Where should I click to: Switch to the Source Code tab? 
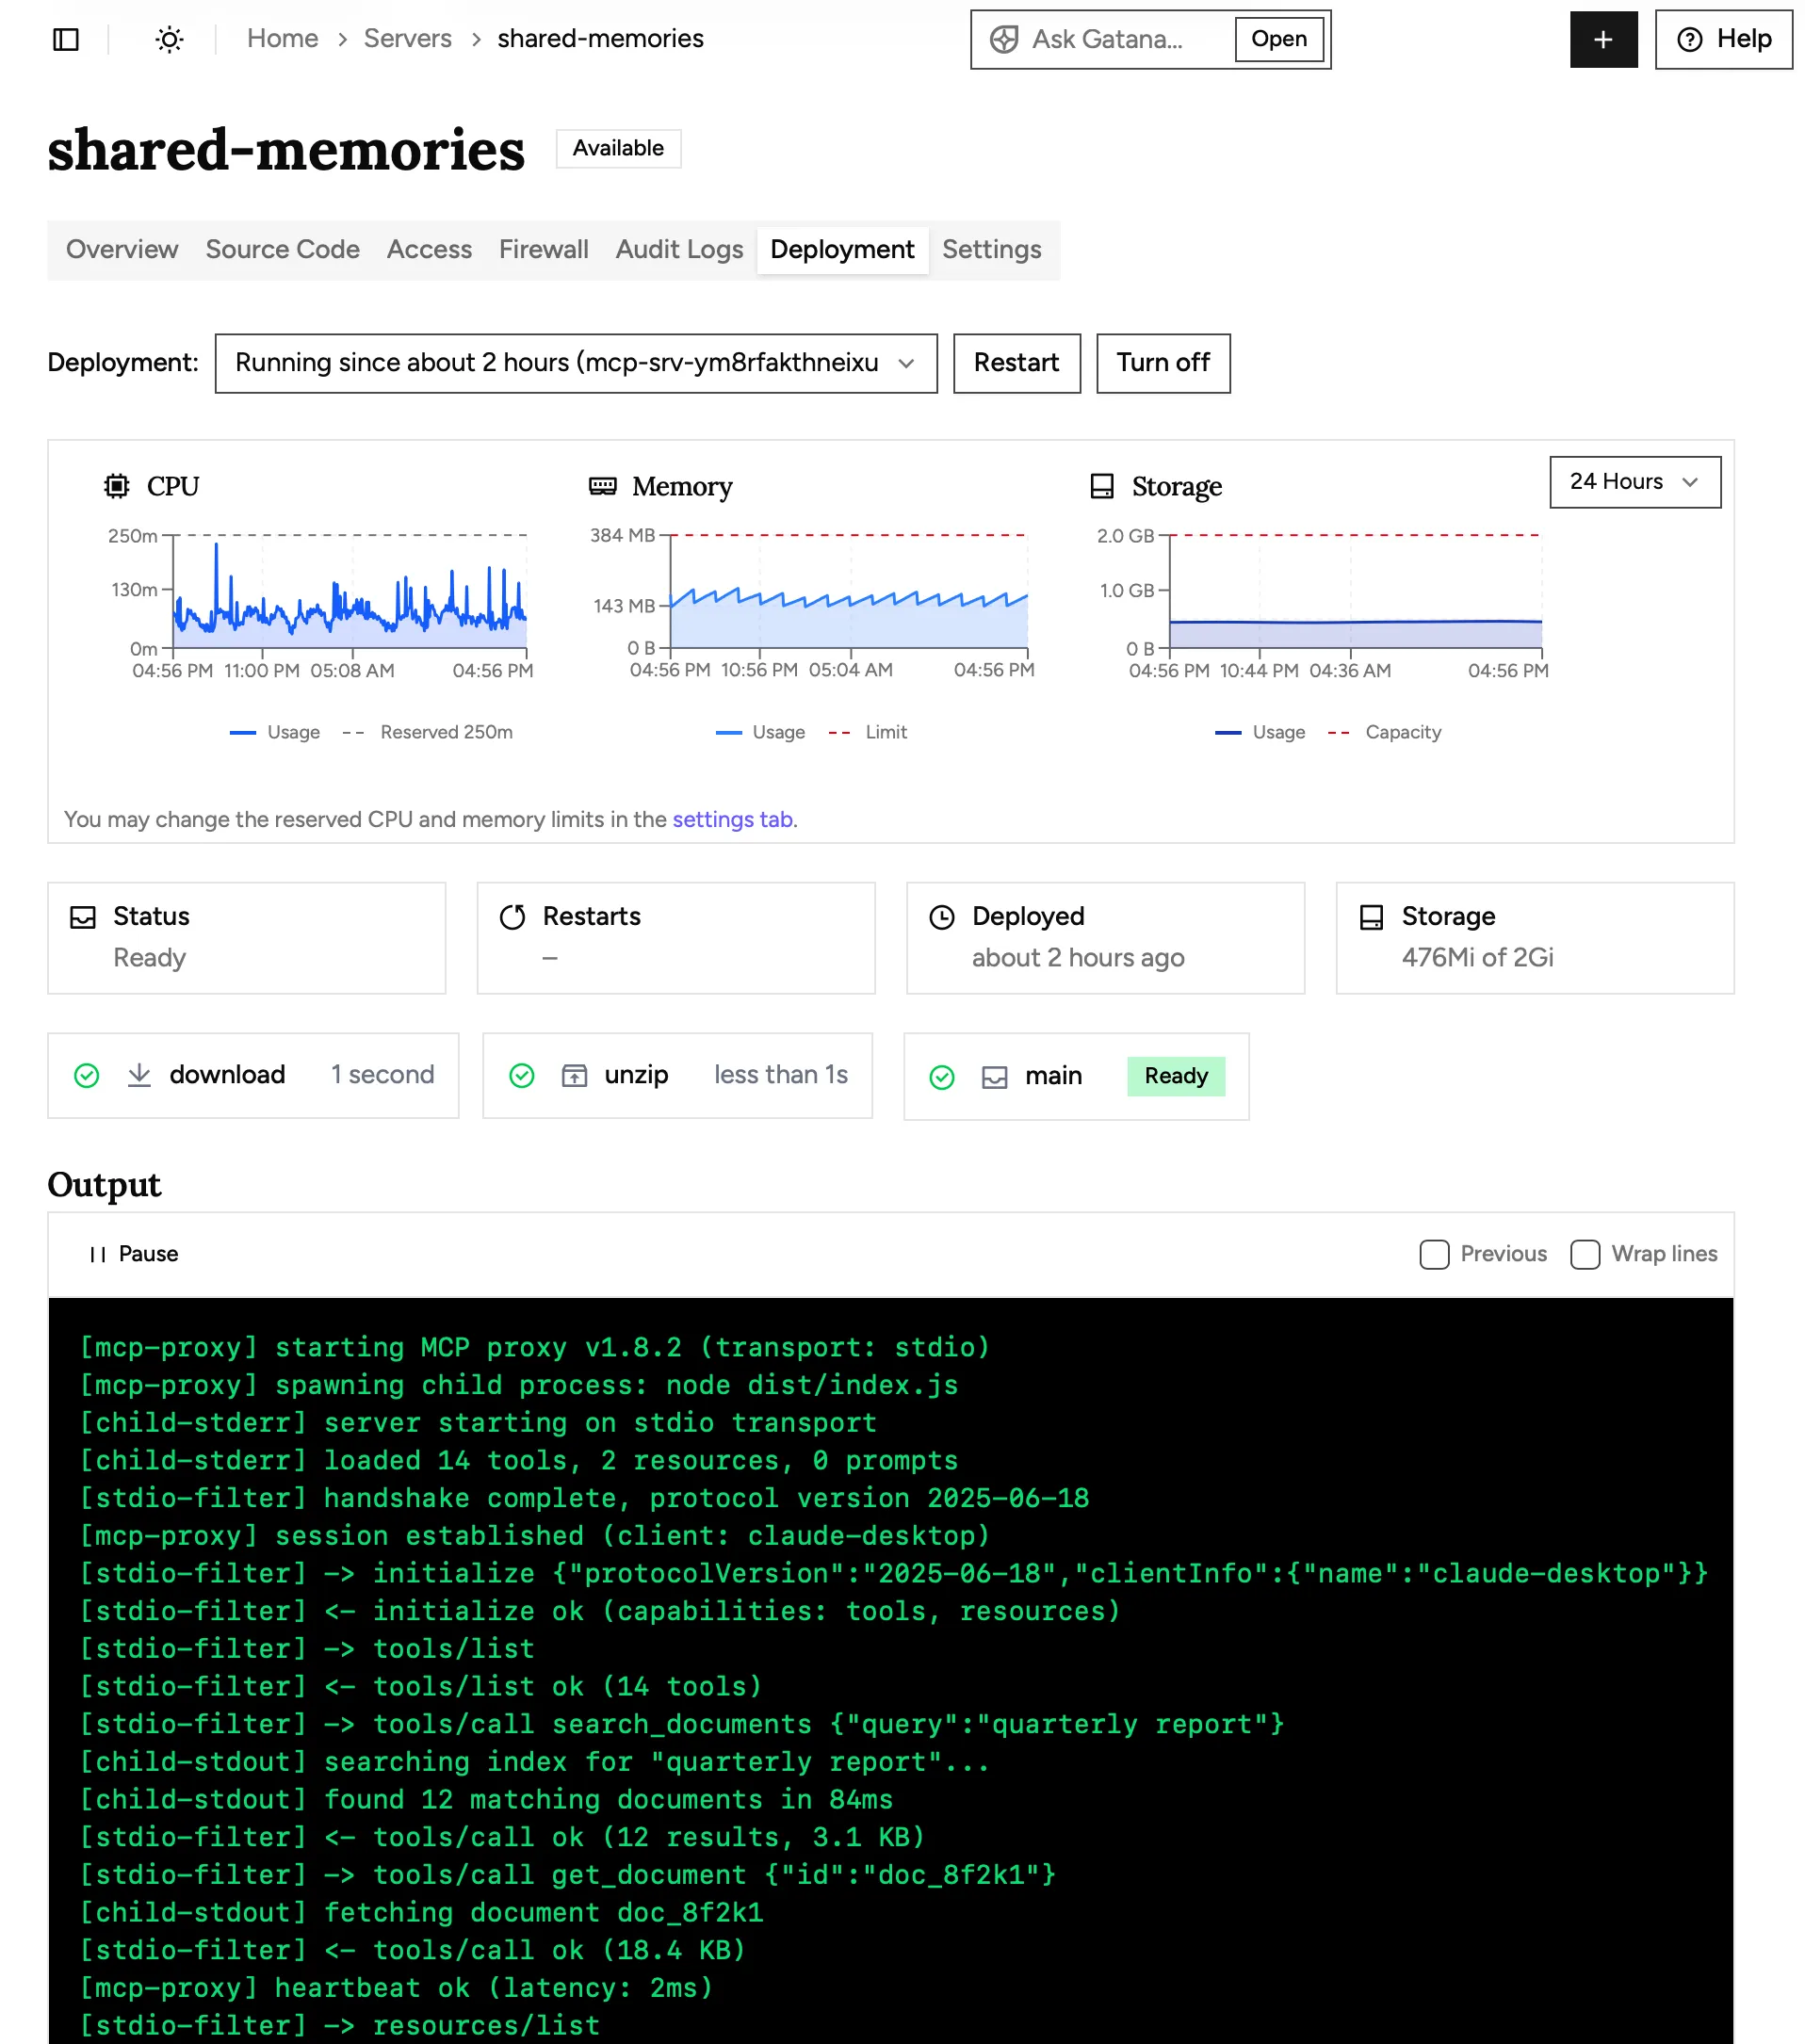pos(282,250)
